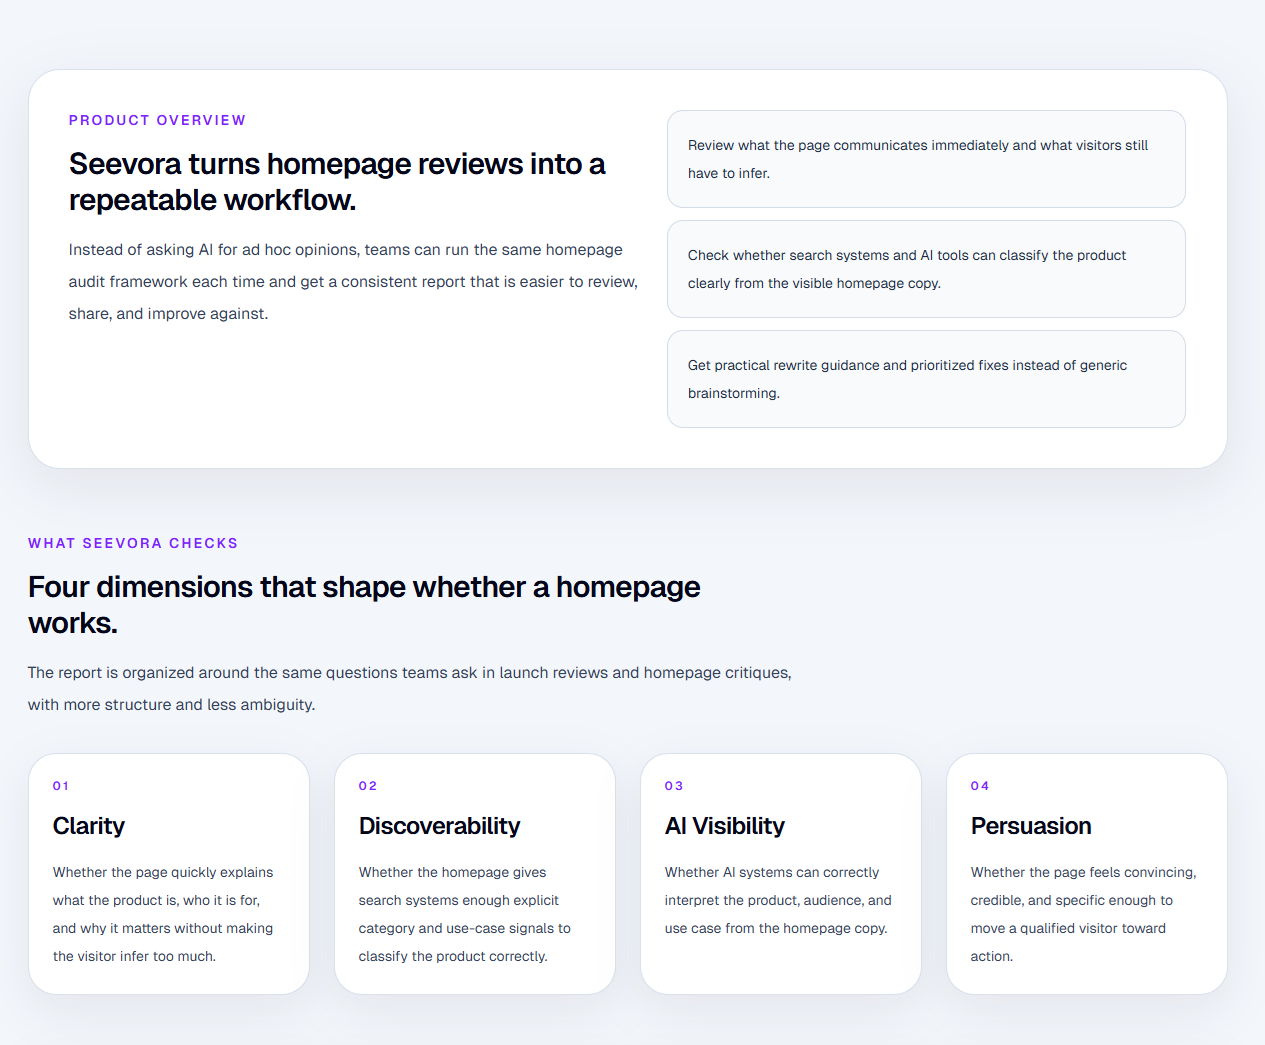
Task: Click the 03 number label
Action: [x=674, y=786]
